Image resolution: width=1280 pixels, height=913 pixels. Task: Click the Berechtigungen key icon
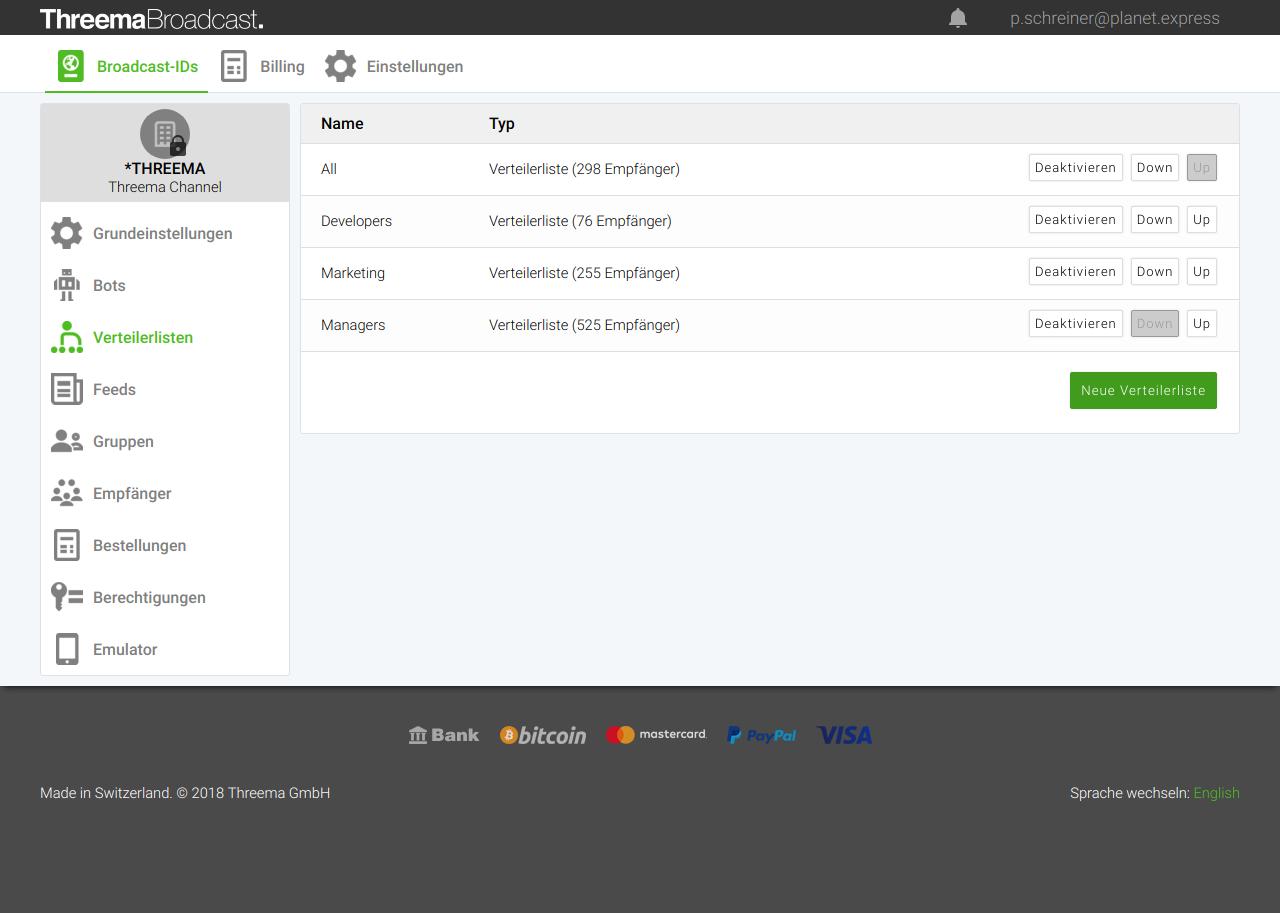point(67,597)
